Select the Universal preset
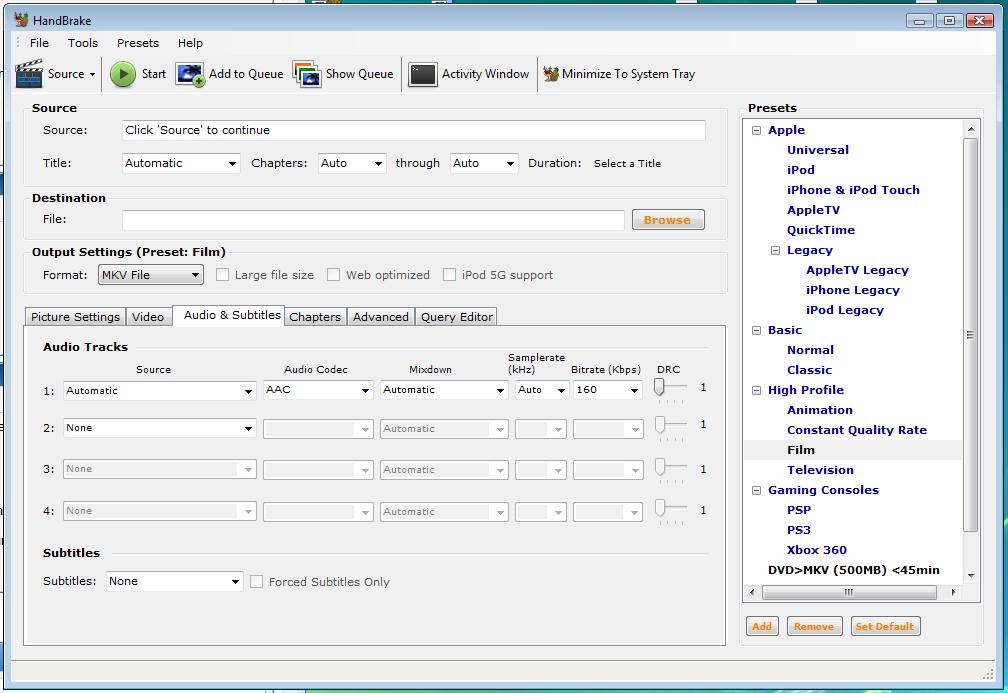Viewport: 1008px width, 693px height. [x=818, y=150]
